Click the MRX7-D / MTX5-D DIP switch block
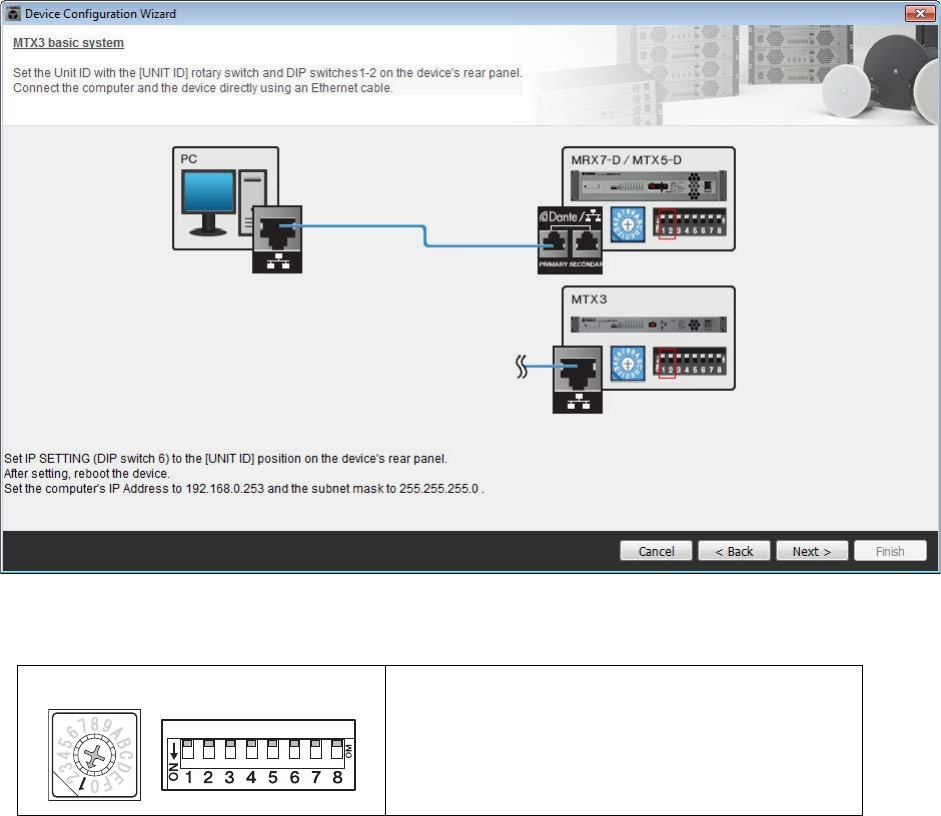This screenshot has width=941, height=816. coord(690,223)
